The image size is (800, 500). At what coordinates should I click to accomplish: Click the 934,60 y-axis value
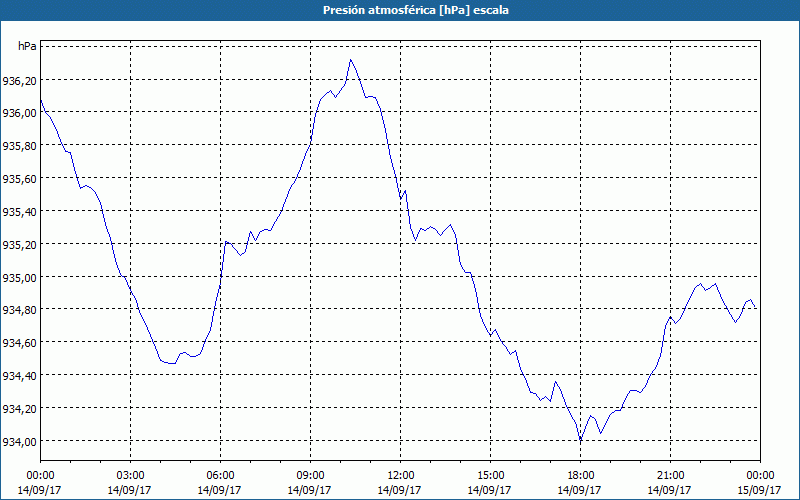(19, 342)
